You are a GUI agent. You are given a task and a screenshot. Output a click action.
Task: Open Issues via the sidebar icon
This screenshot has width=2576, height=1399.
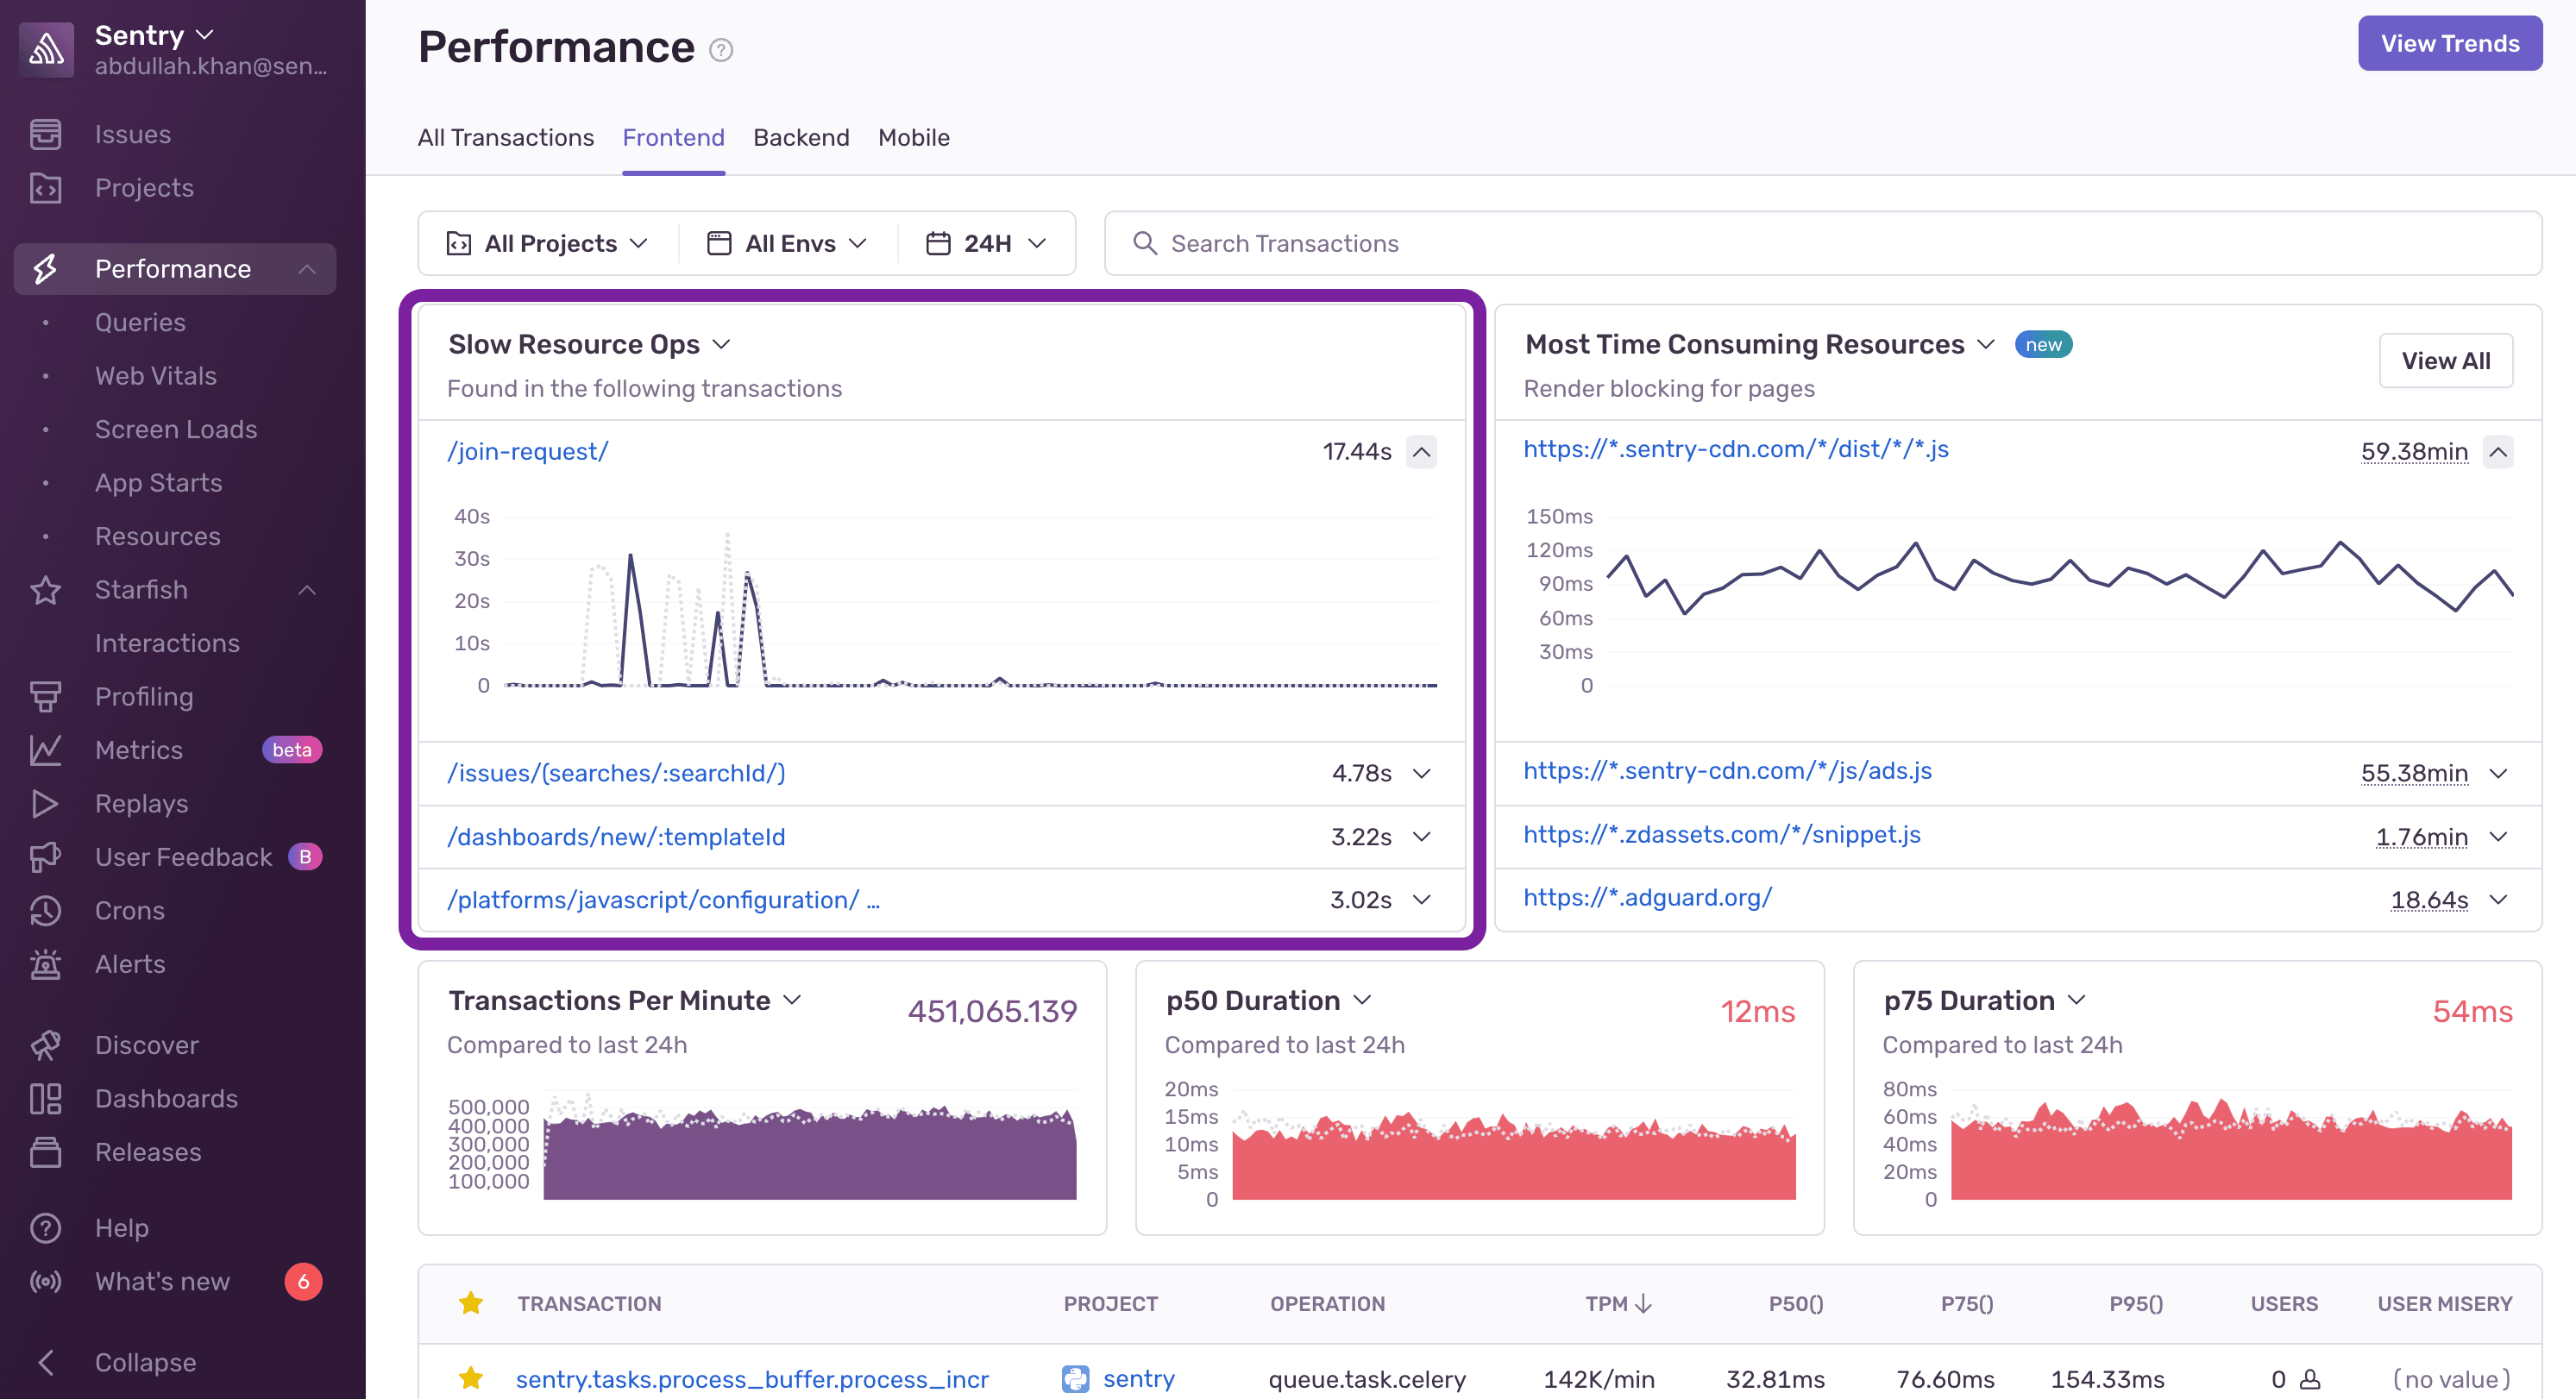(46, 133)
